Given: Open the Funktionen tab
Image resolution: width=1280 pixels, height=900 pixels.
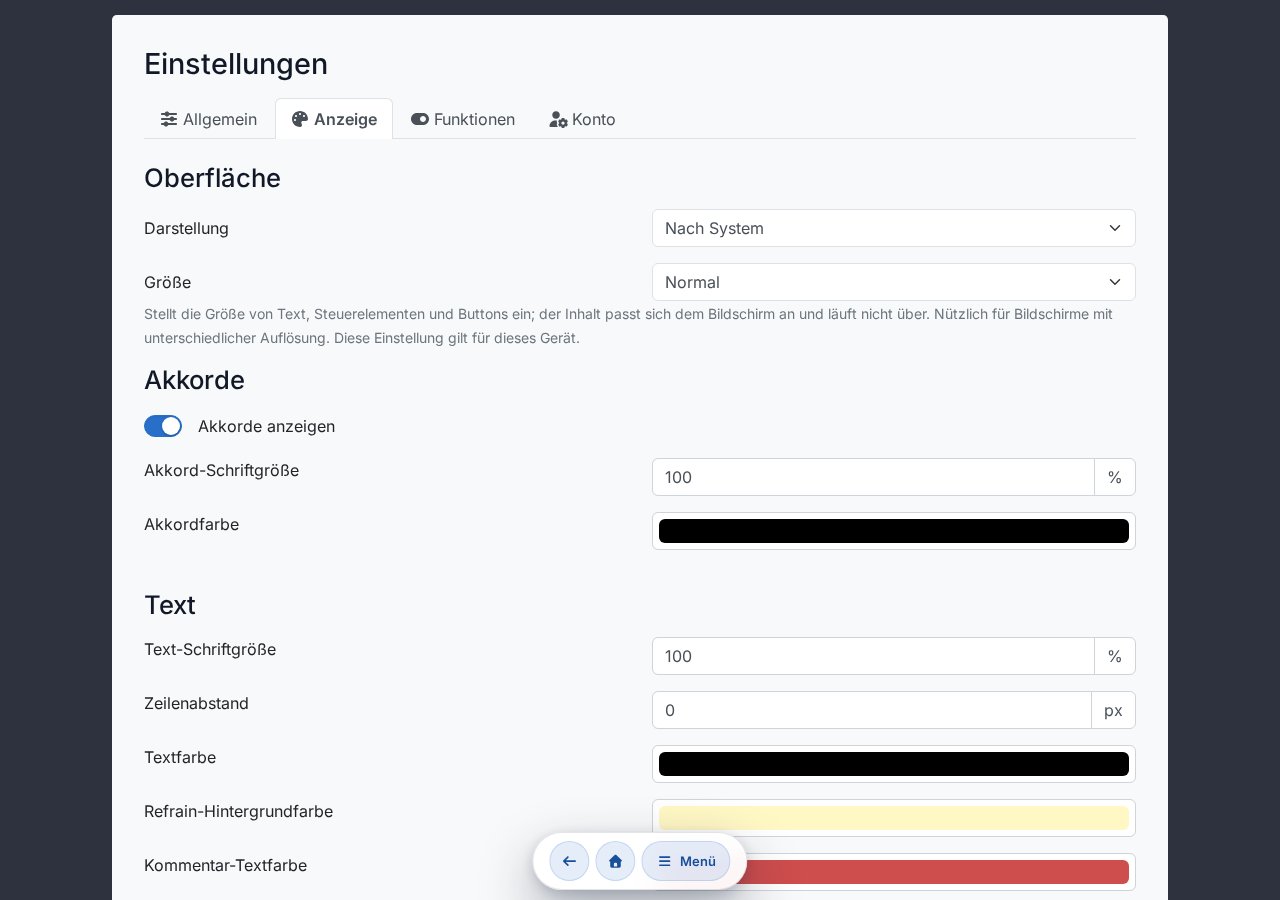Looking at the screenshot, I should click(x=463, y=119).
